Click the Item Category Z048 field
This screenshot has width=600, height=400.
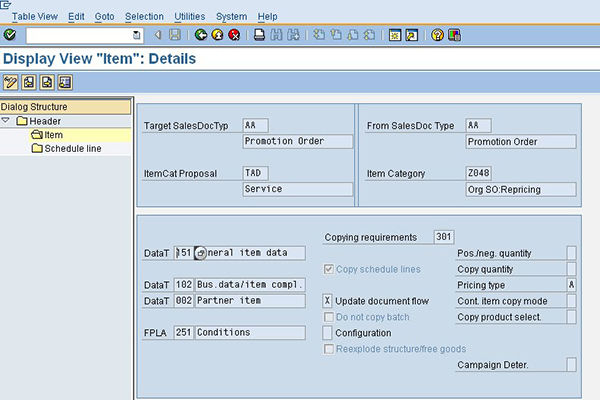479,173
